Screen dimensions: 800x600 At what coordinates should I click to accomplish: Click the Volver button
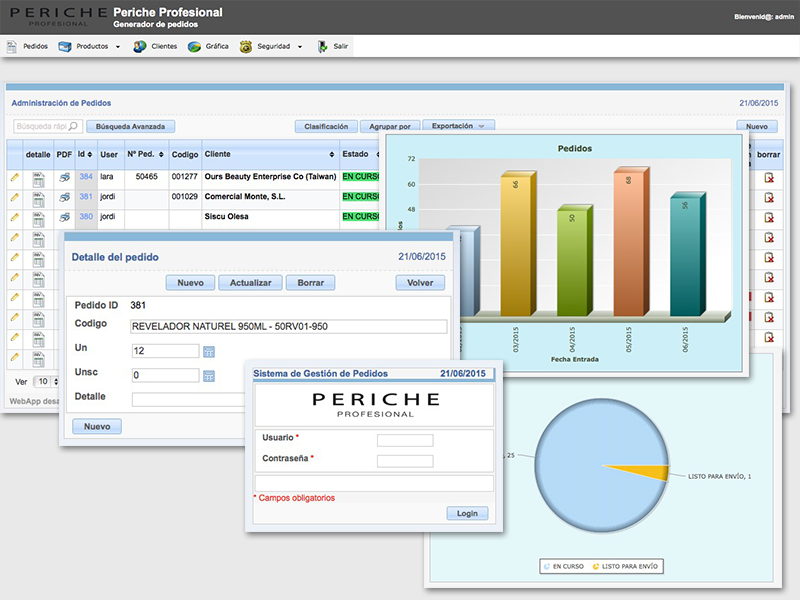tap(420, 283)
